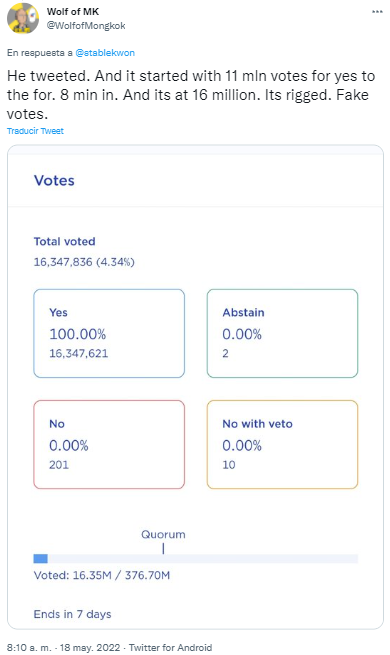Open the @WolfofMongkok handle link
Viewport: 390px width, 655px height.
click(x=86, y=25)
